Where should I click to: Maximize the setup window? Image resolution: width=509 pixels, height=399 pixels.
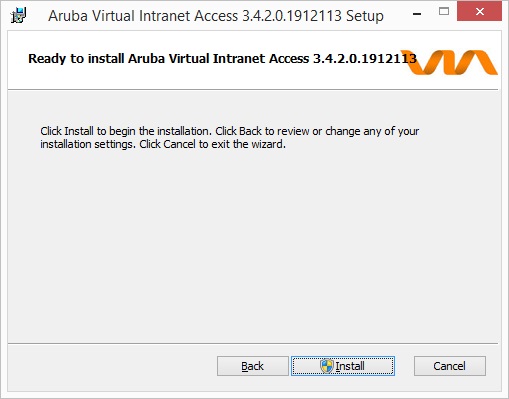[444, 12]
